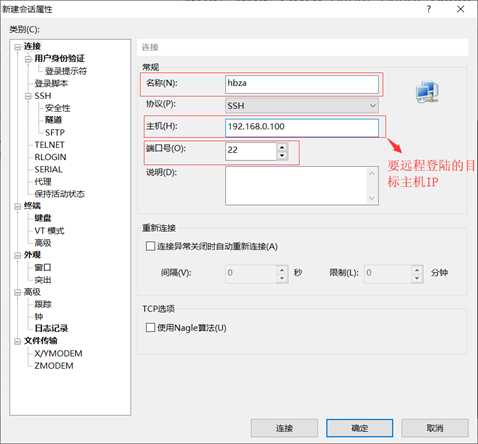The height and width of the screenshot is (444, 478).
Task: Collapse the 连接 tree node
Action: 18,47
